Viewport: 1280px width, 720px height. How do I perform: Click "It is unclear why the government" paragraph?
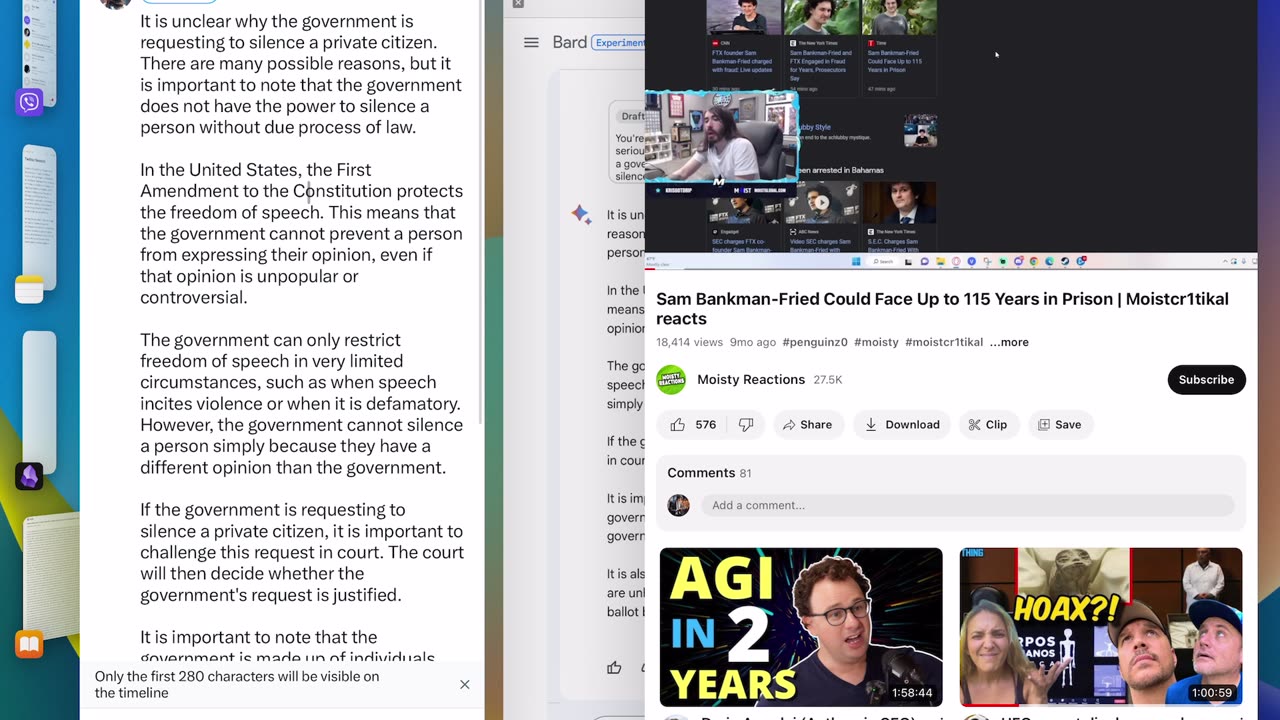(301, 74)
